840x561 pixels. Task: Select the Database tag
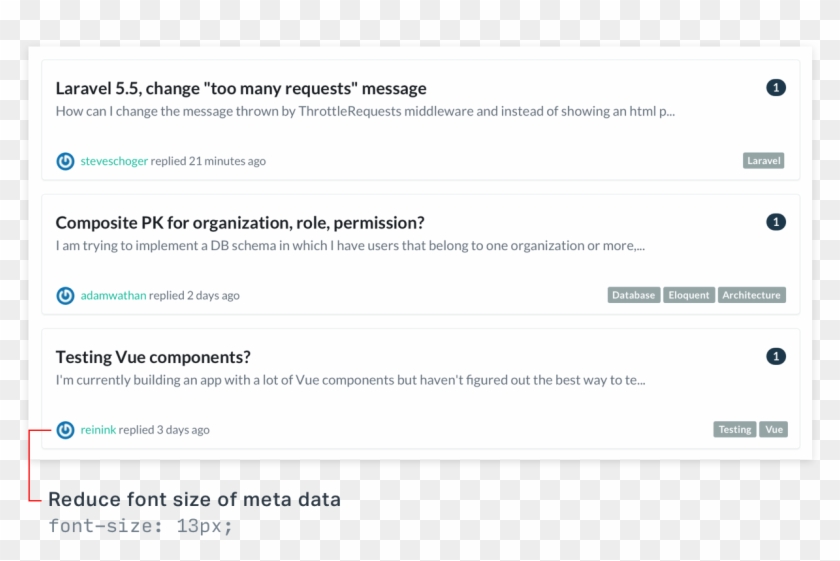pyautogui.click(x=633, y=295)
